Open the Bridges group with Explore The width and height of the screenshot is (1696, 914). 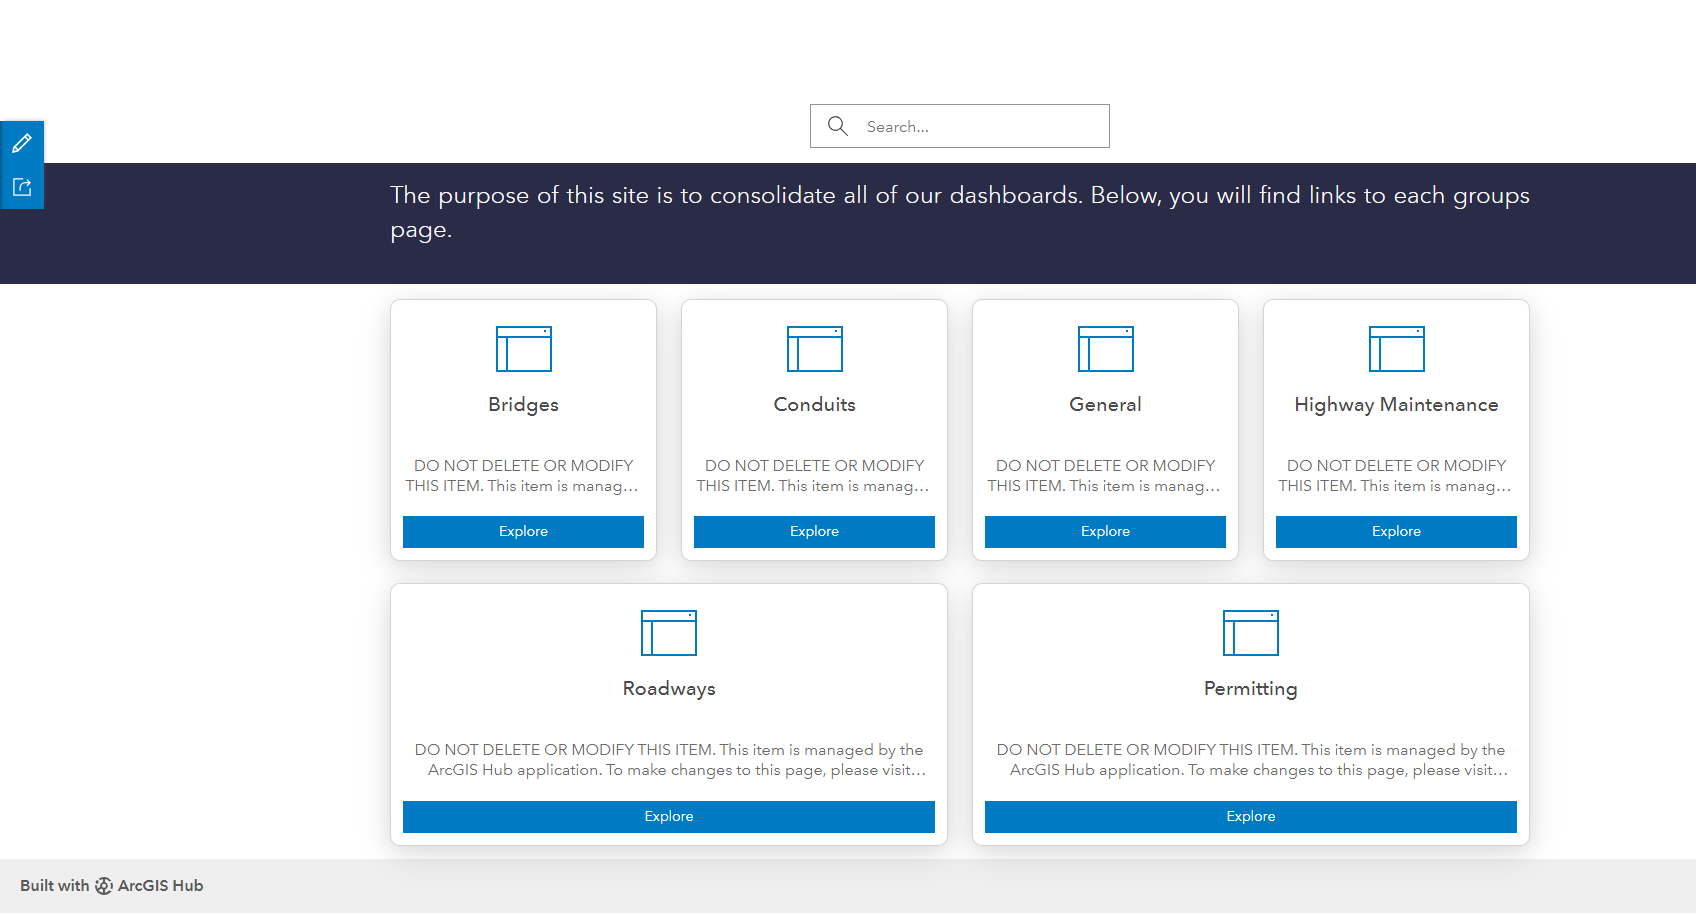[523, 531]
